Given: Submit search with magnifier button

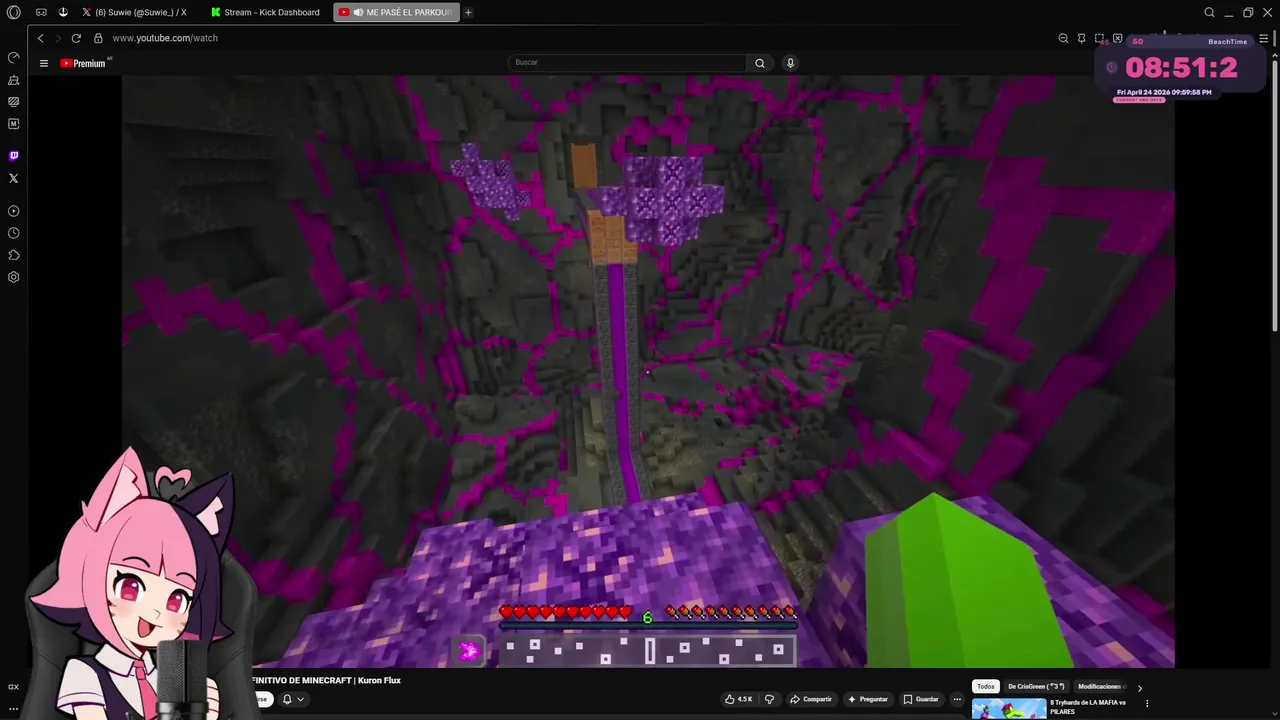Looking at the screenshot, I should [760, 63].
